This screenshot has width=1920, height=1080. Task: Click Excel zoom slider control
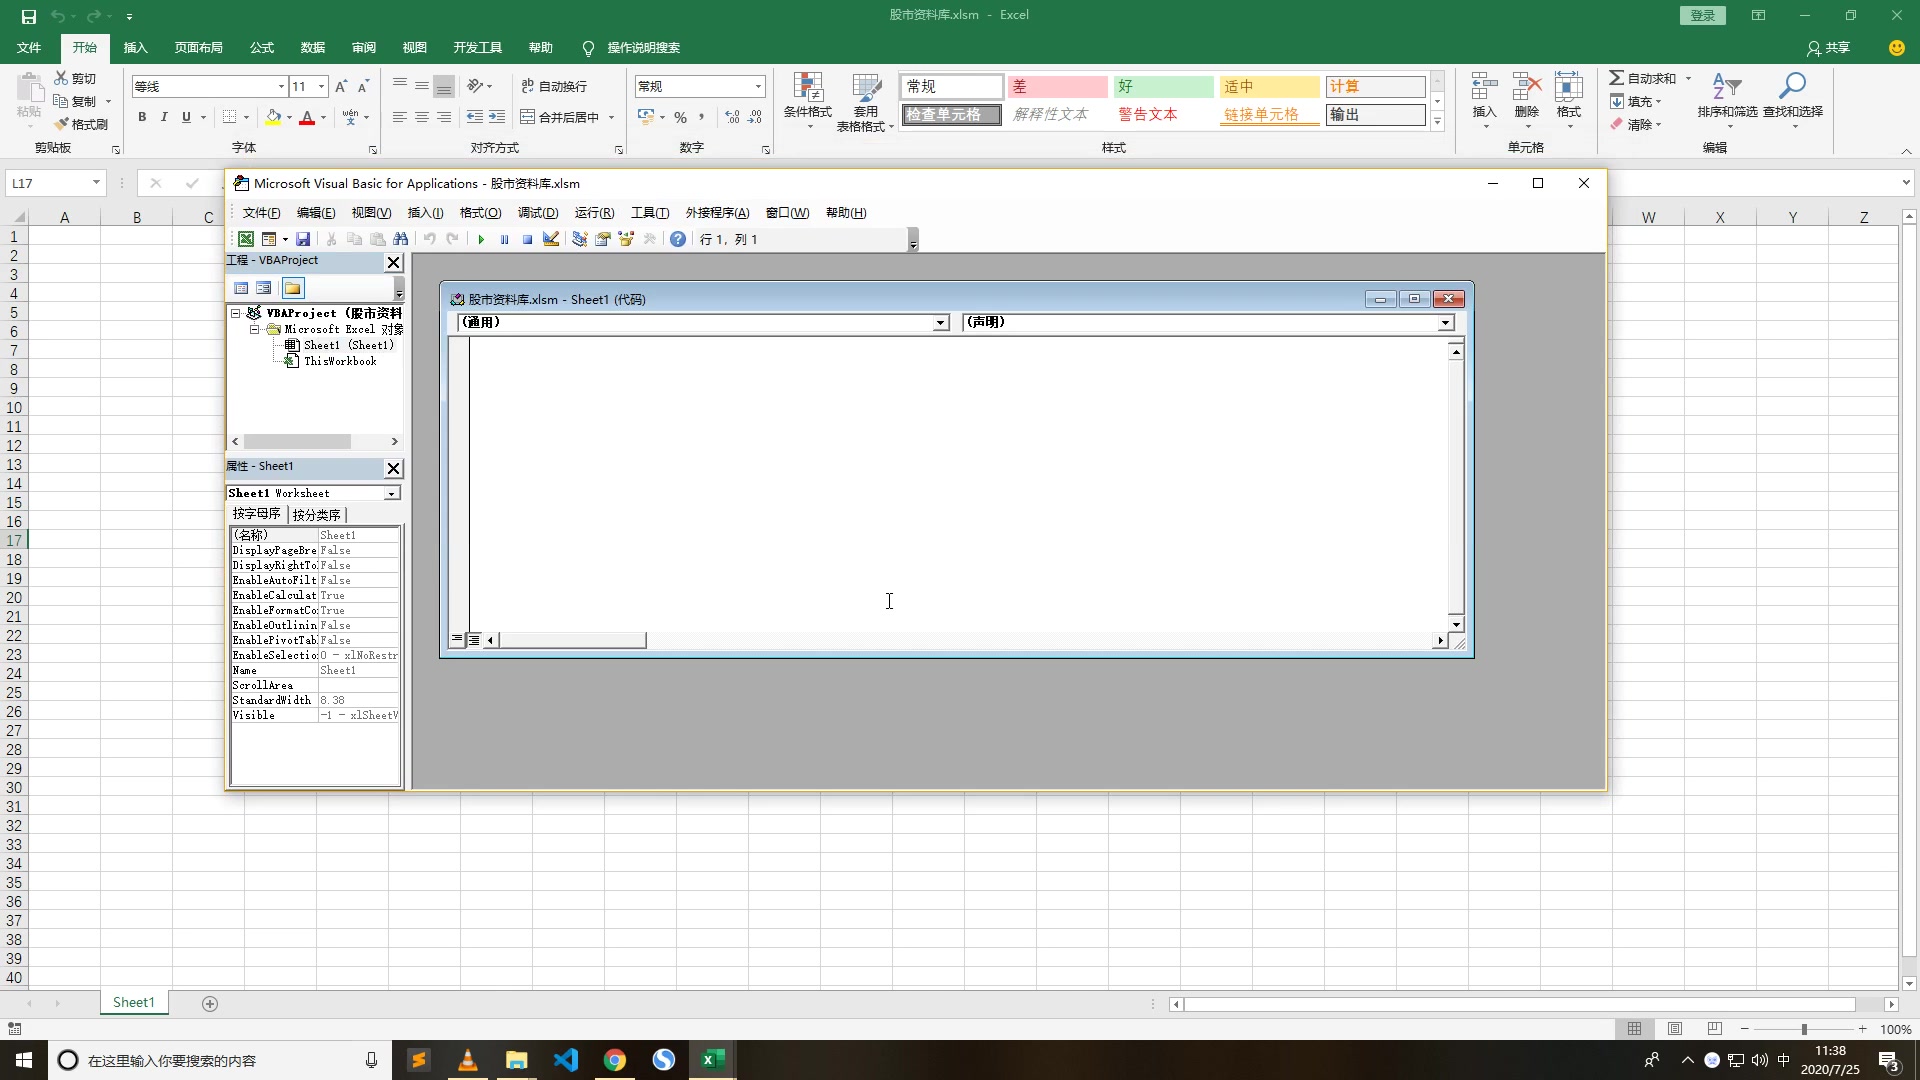[1804, 1029]
